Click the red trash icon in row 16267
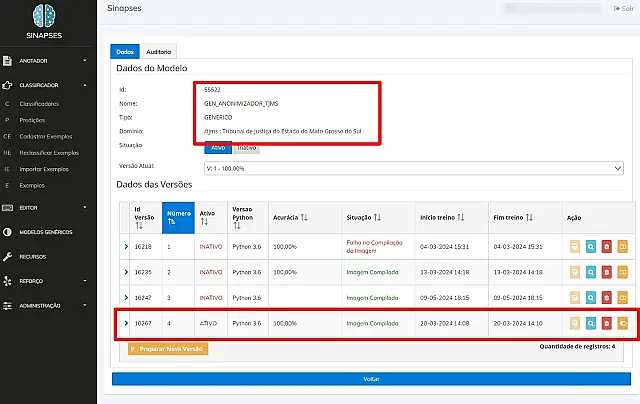The height and width of the screenshot is (404, 640). (x=607, y=323)
